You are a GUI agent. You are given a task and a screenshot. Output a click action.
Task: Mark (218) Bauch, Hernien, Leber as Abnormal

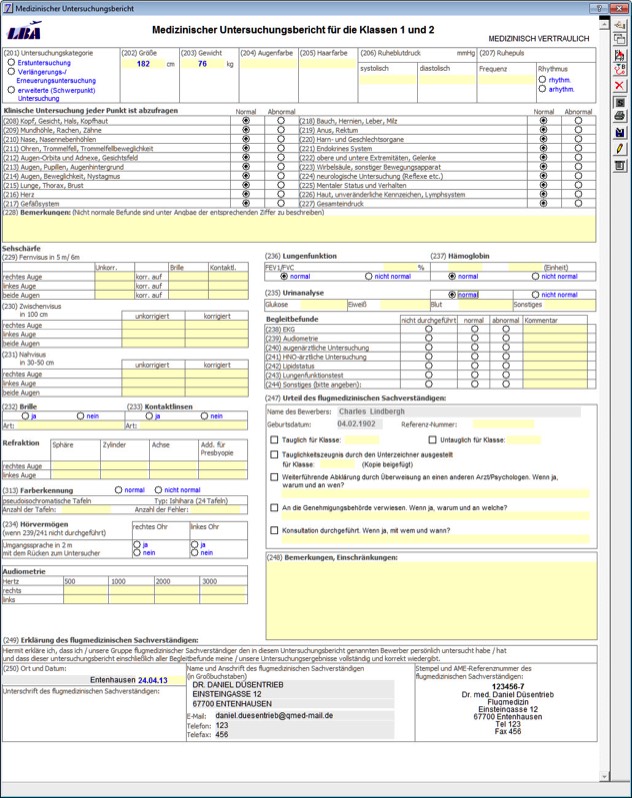578,121
